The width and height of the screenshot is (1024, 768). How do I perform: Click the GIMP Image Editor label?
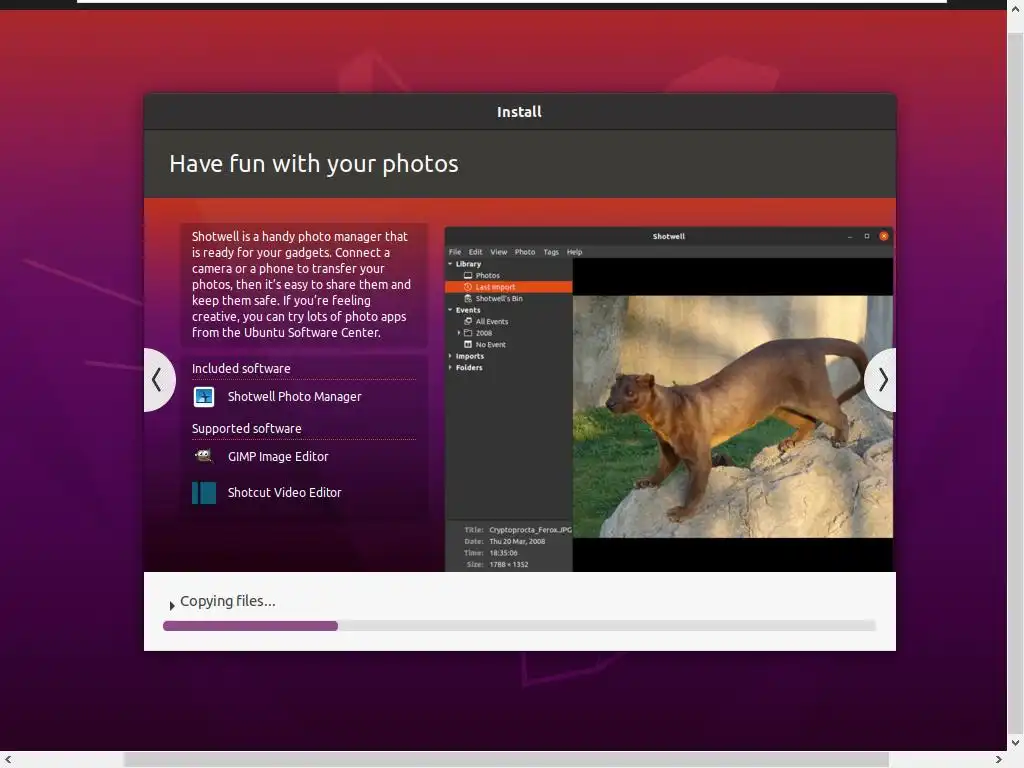(x=278, y=456)
